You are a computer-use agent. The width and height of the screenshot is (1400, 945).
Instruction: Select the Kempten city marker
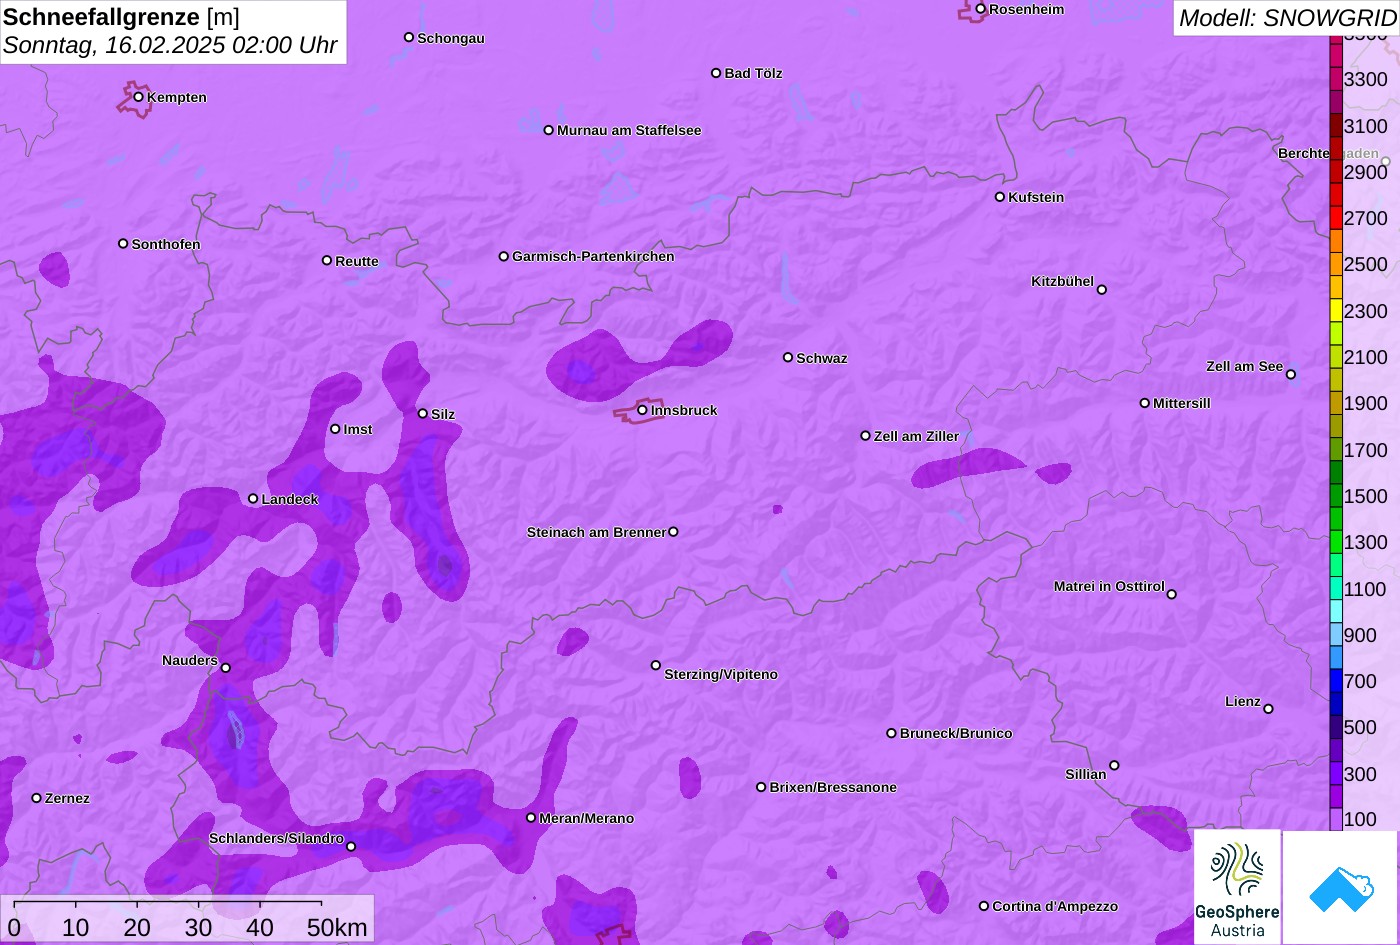tap(139, 97)
